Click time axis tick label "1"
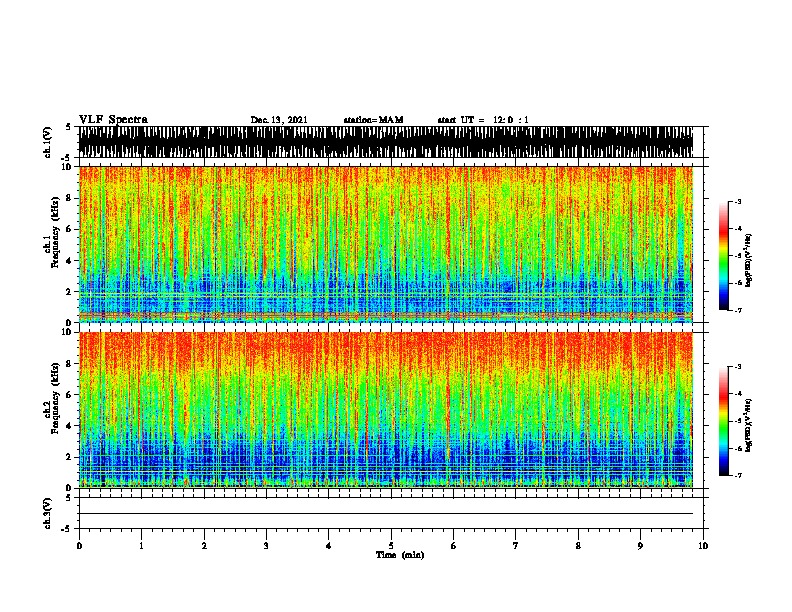 (141, 546)
